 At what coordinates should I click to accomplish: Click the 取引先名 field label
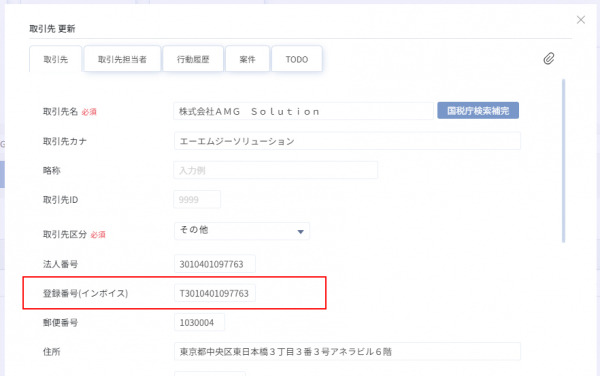[x=60, y=111]
